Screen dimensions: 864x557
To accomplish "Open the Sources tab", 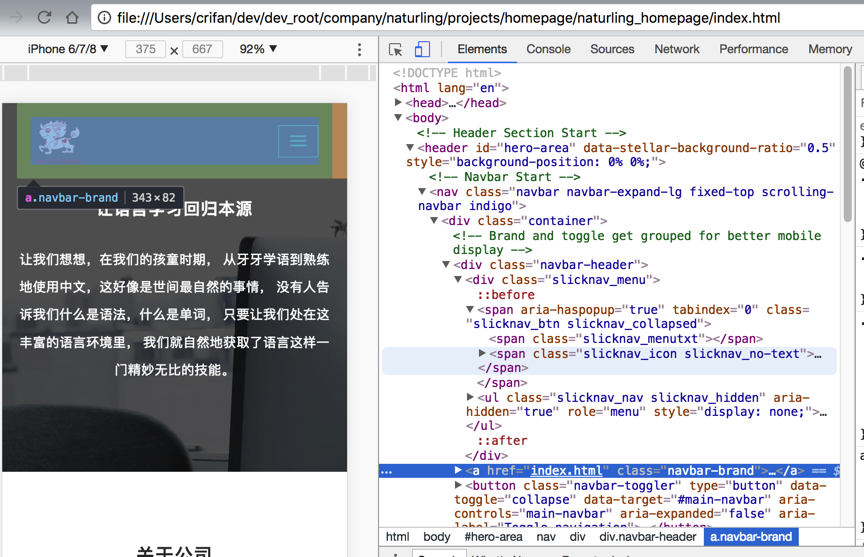I will click(x=612, y=49).
